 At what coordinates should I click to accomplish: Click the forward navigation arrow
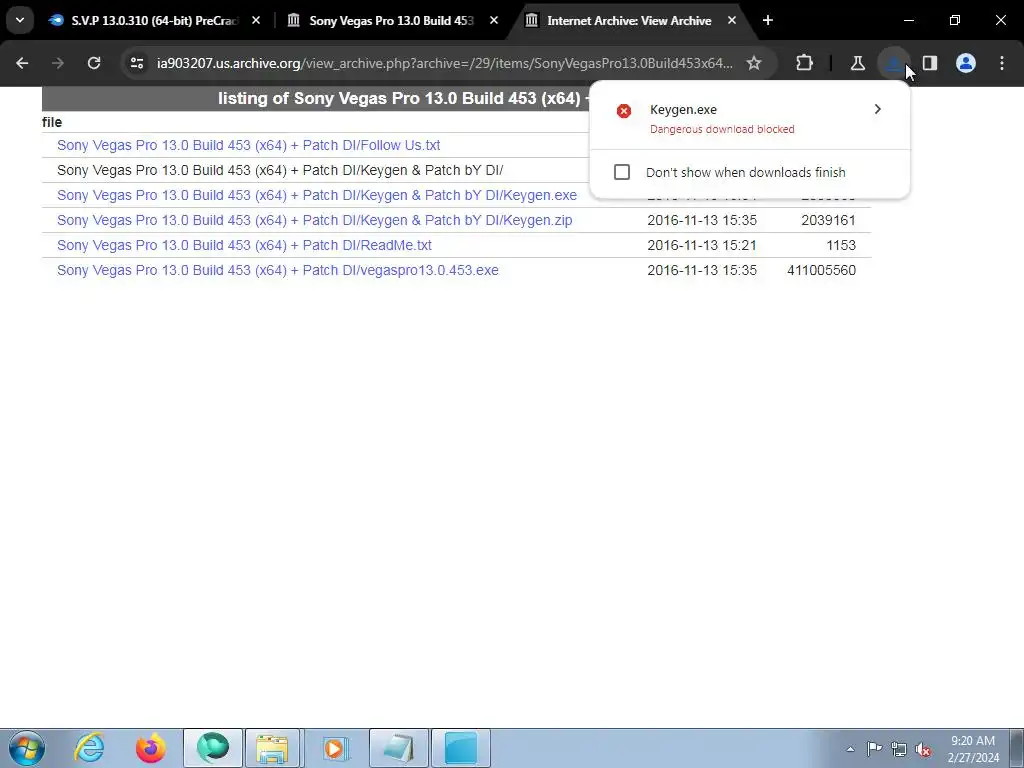(58, 63)
